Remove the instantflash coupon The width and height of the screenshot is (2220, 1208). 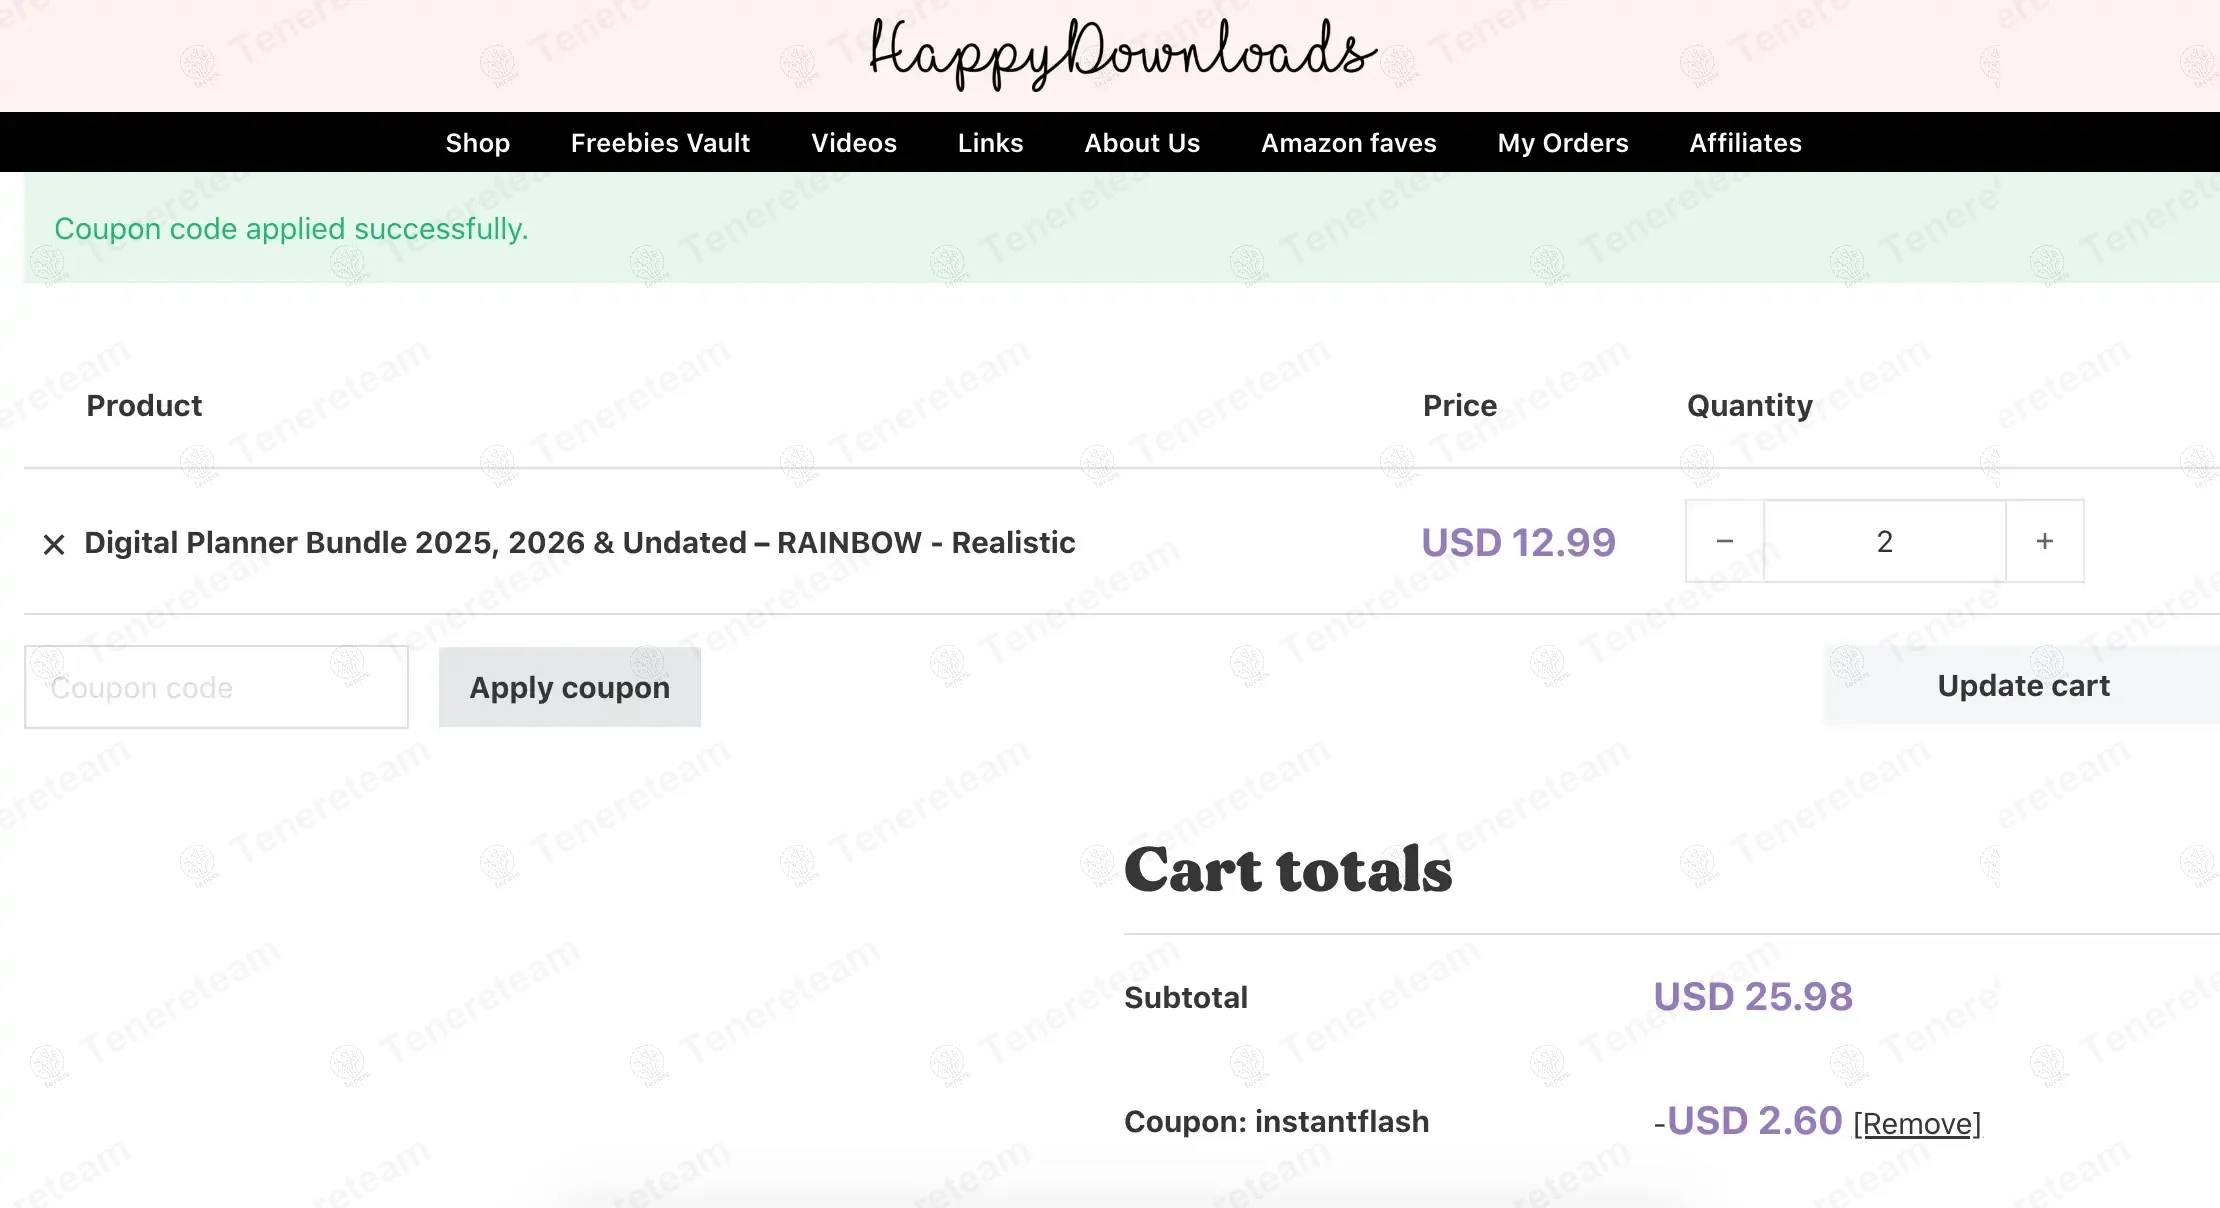tap(1917, 1124)
